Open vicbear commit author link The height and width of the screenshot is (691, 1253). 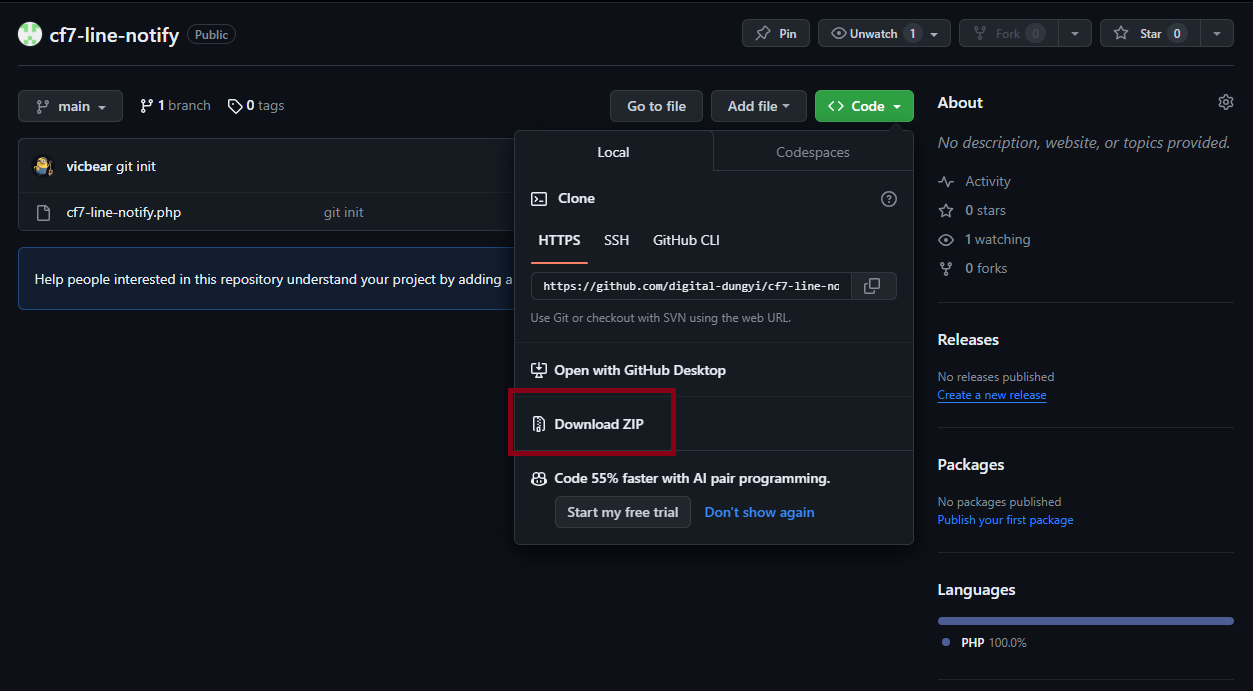89,166
